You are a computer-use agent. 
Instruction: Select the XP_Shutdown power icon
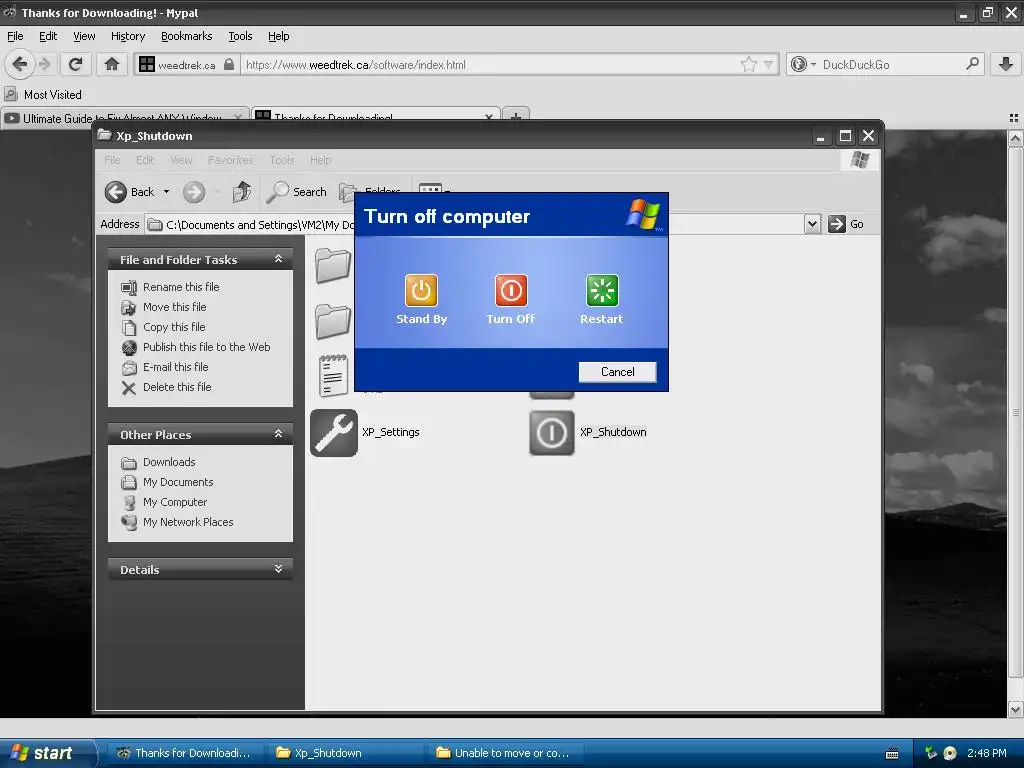552,432
